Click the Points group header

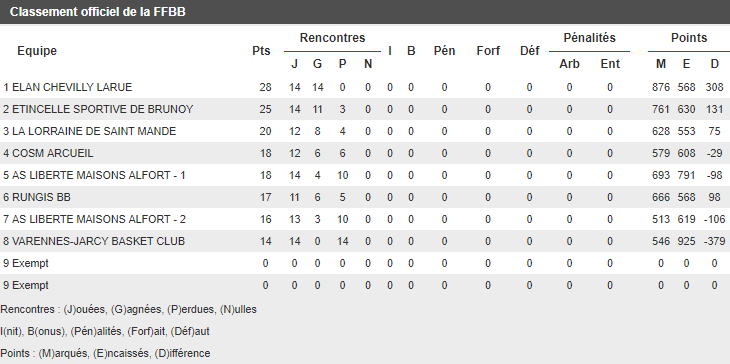[x=689, y=38]
